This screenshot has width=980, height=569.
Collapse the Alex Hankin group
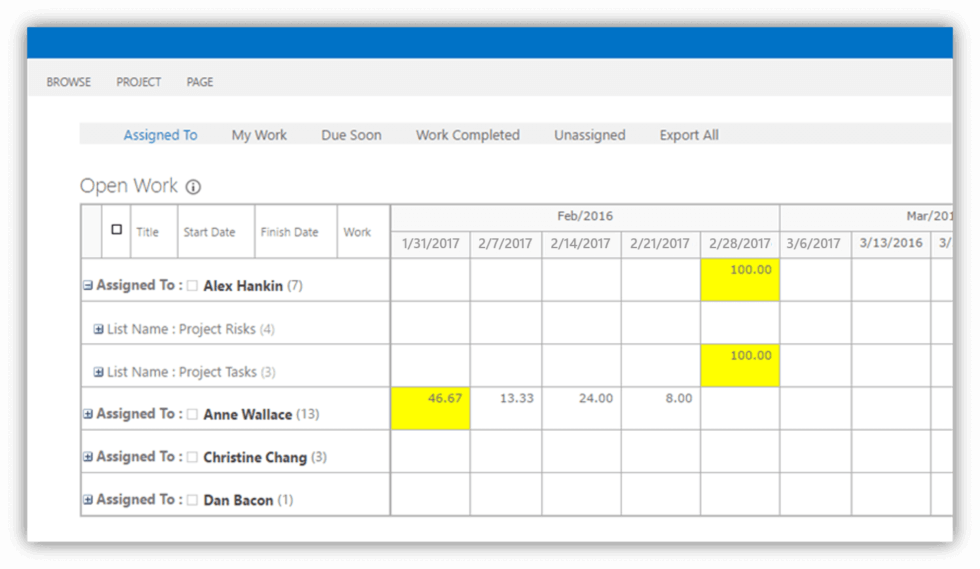(x=88, y=286)
